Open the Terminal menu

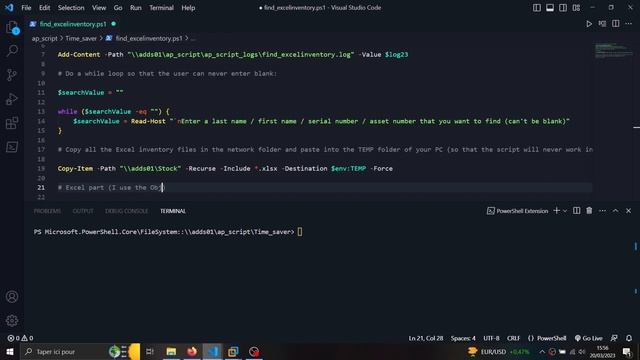coord(161,8)
